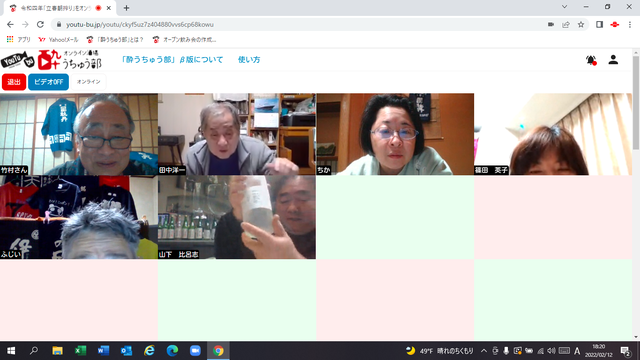Select 田中洋一 video tile
The image size is (640, 360).
click(x=237, y=134)
